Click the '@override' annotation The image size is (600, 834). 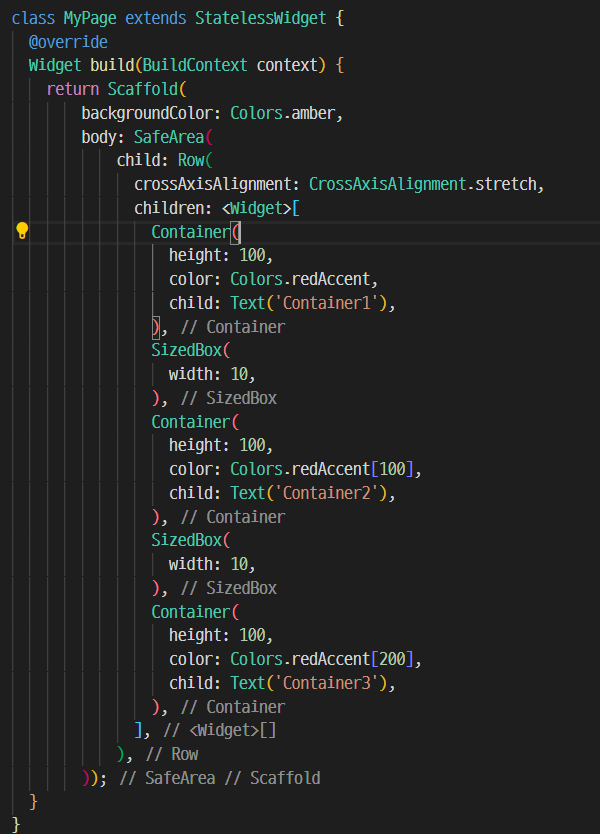(68, 42)
